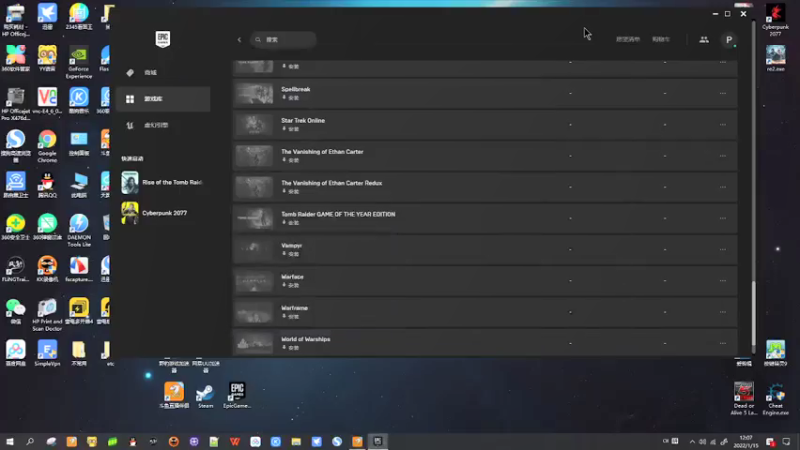The width and height of the screenshot is (800, 450).
Task: Open YY voice desktop icon
Action: pos(47,58)
